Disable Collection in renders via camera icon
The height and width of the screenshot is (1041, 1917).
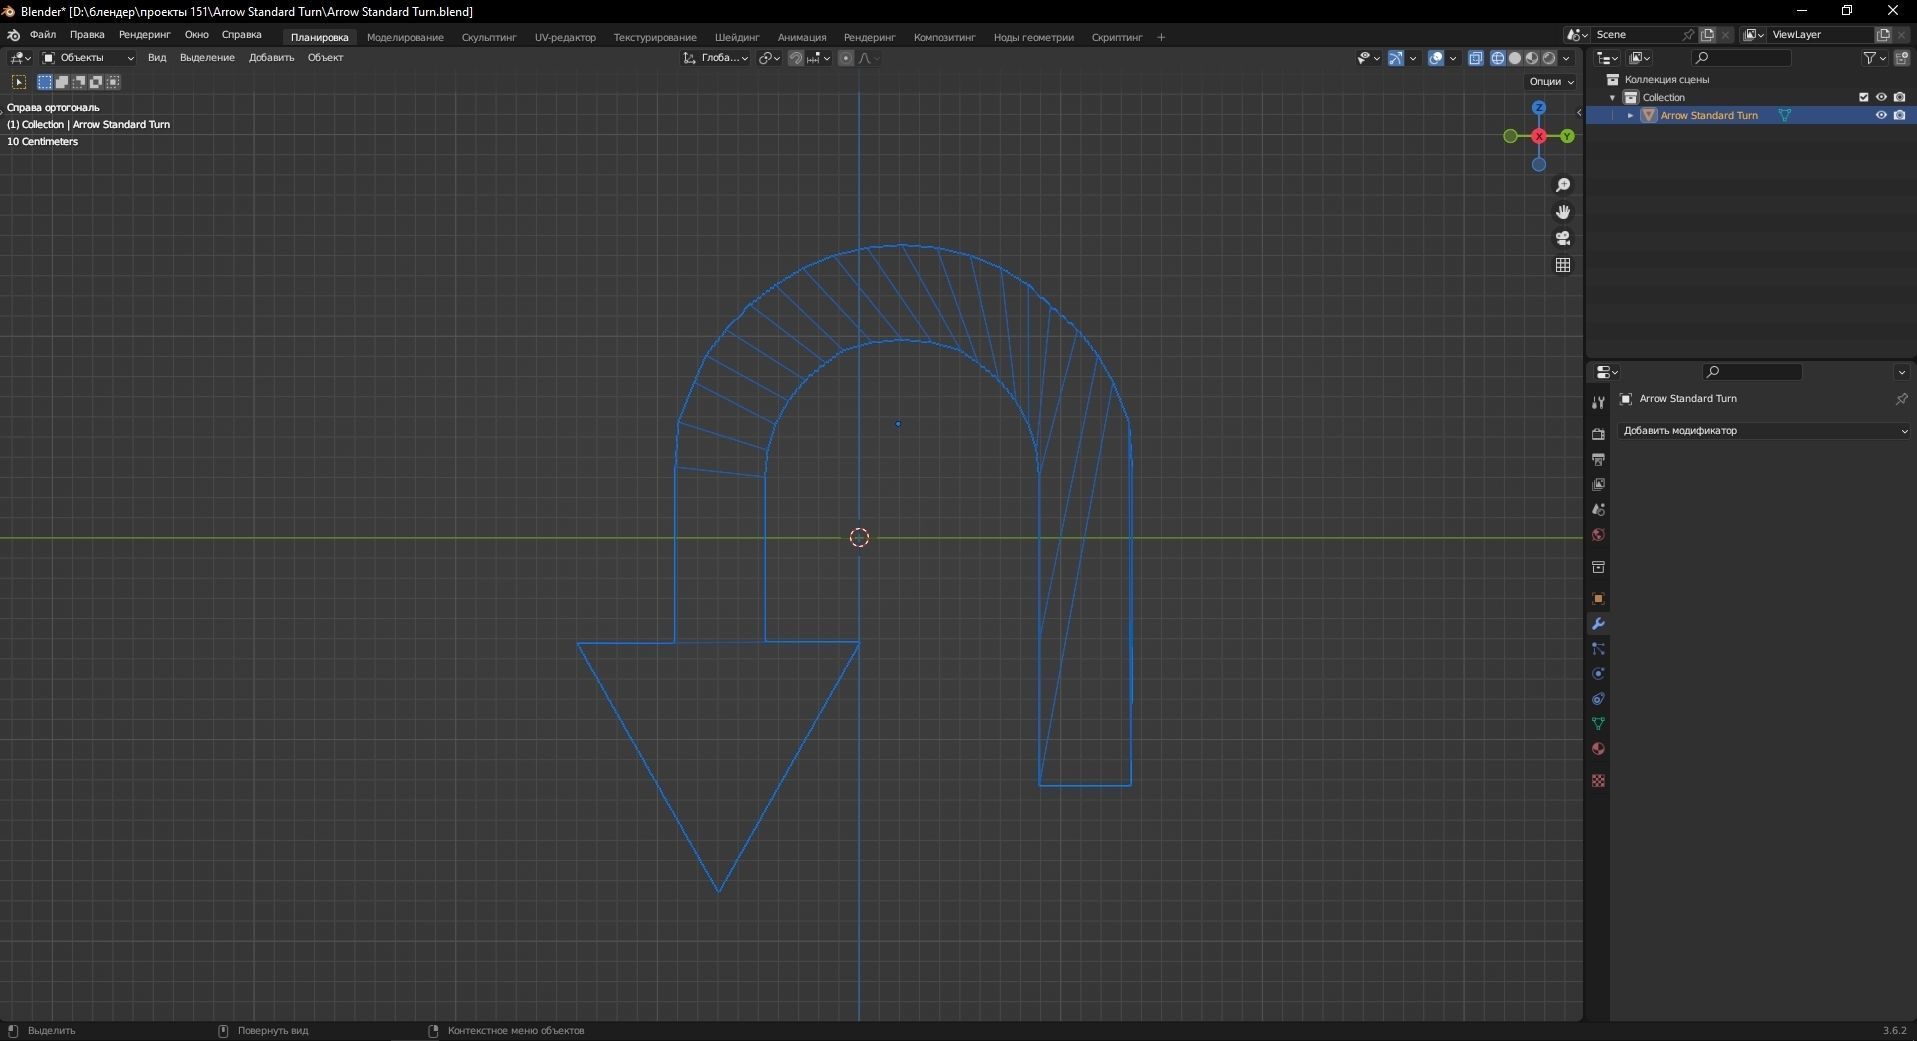pyautogui.click(x=1899, y=97)
